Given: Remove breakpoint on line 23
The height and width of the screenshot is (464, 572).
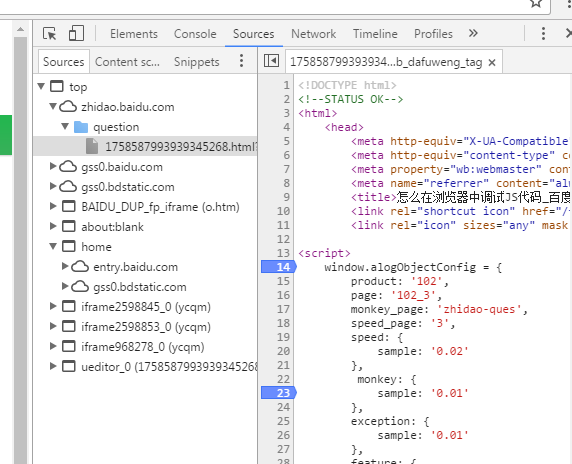Looking at the screenshot, I should (x=279, y=393).
